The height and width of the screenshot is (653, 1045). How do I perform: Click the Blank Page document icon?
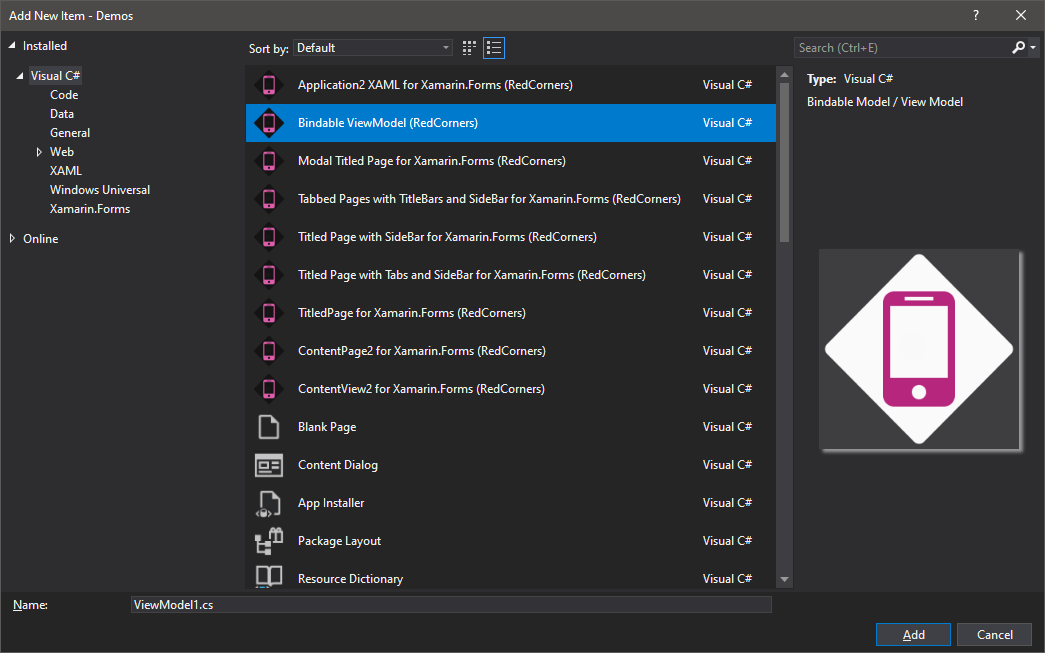269,426
